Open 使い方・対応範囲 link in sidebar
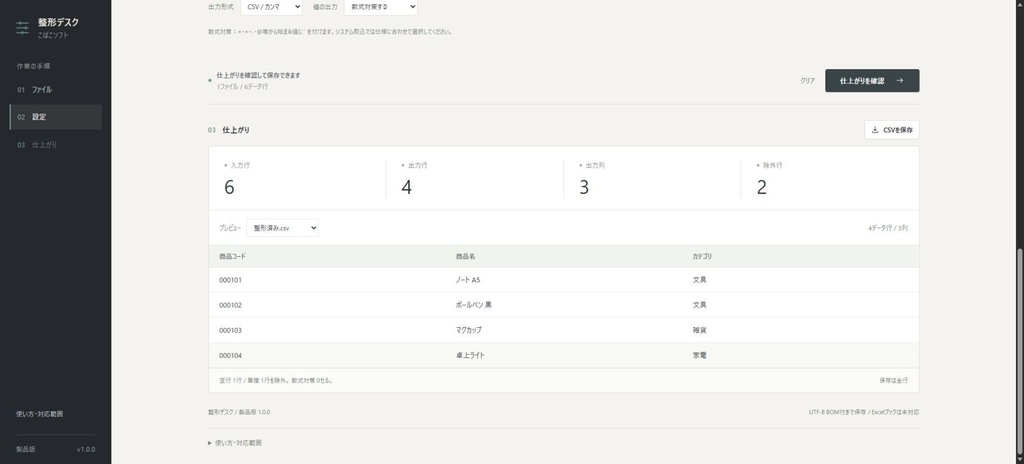Viewport: 1024px width, 464px height. point(40,414)
